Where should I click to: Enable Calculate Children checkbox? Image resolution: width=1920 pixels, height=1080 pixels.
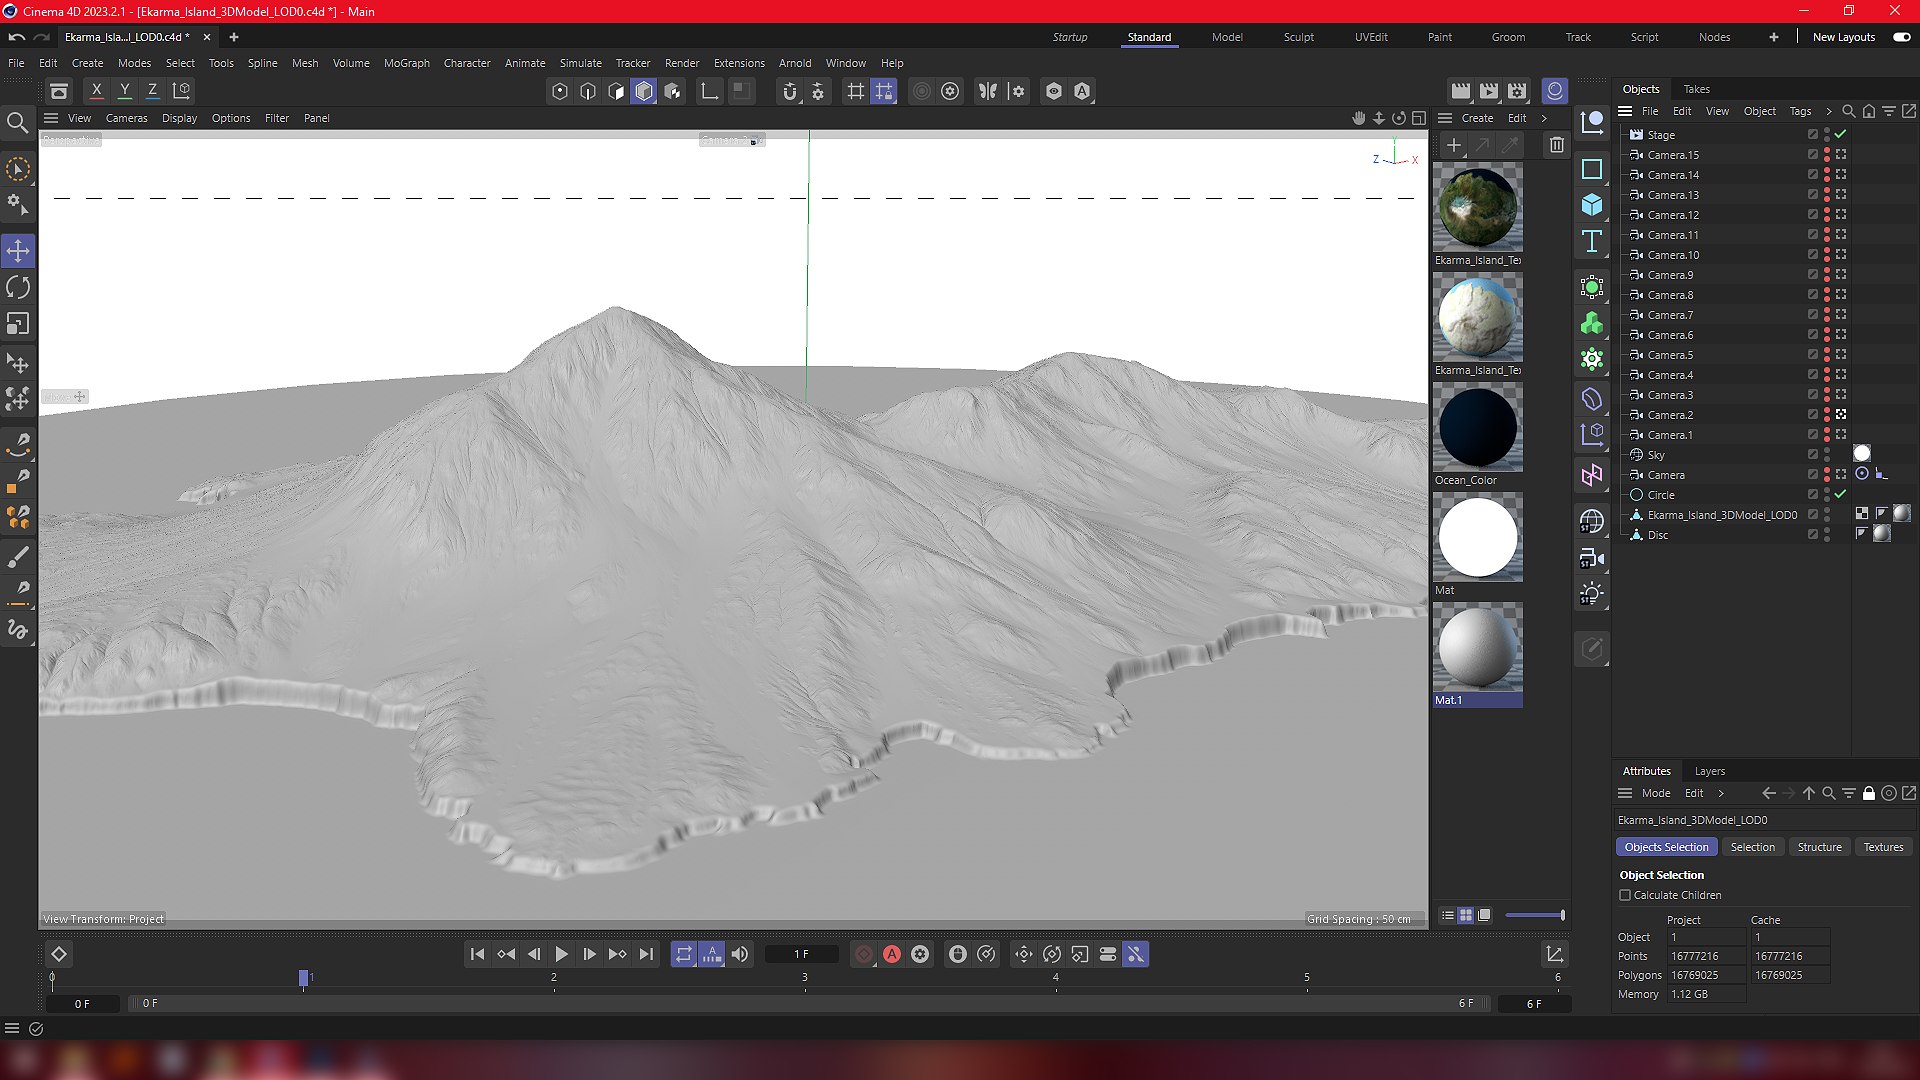pyautogui.click(x=1625, y=895)
